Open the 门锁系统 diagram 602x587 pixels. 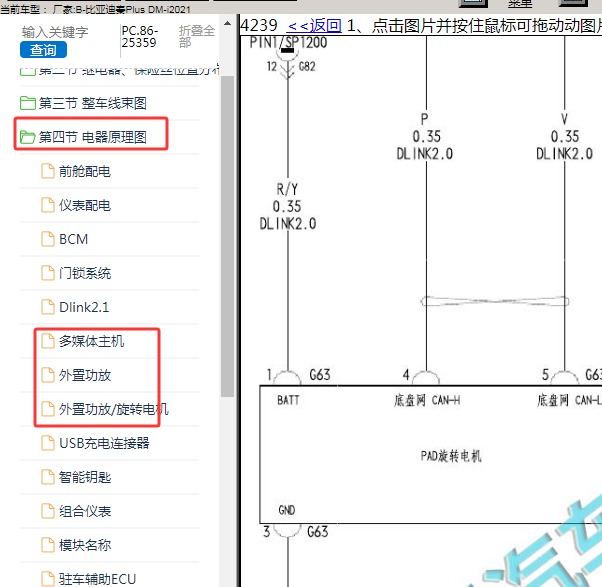click(85, 273)
